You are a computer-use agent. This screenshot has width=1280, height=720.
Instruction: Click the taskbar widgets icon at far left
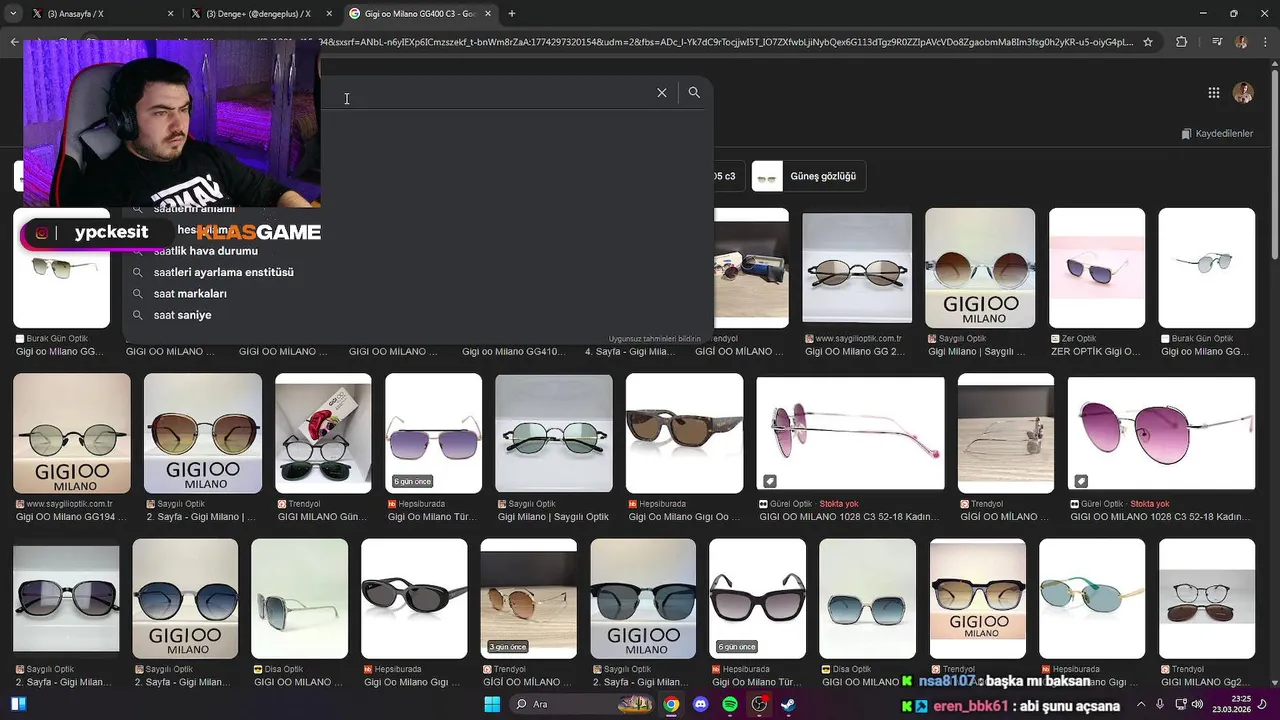tap(18, 704)
